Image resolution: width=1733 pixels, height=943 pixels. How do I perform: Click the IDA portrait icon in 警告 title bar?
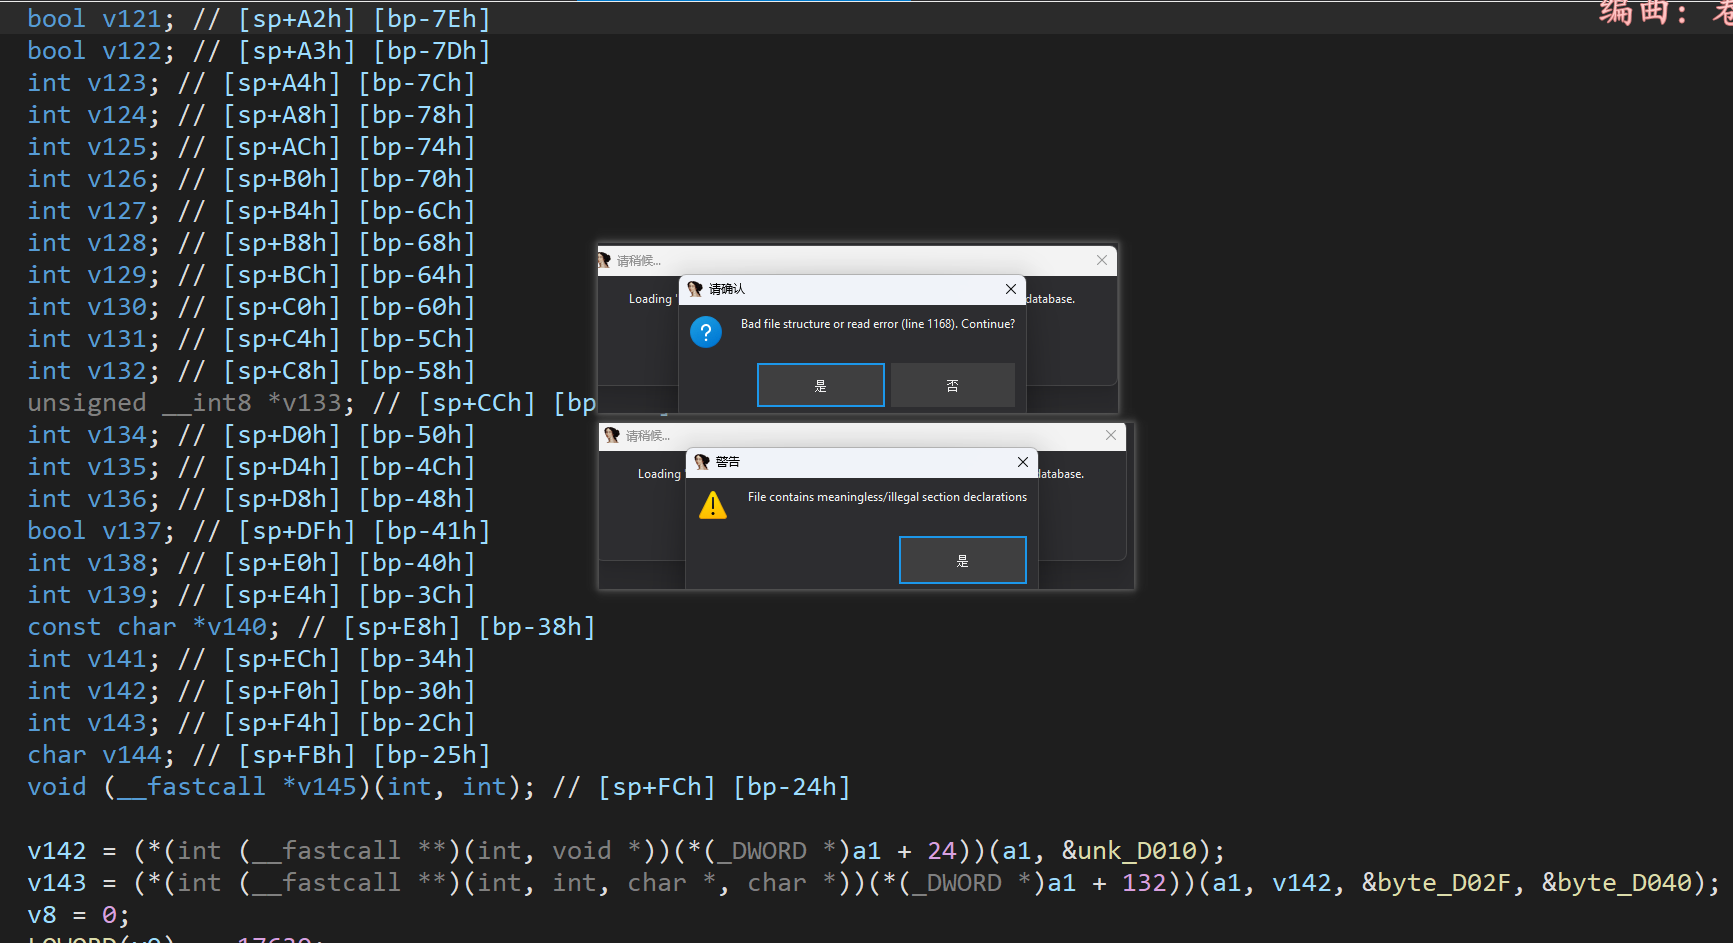click(702, 462)
